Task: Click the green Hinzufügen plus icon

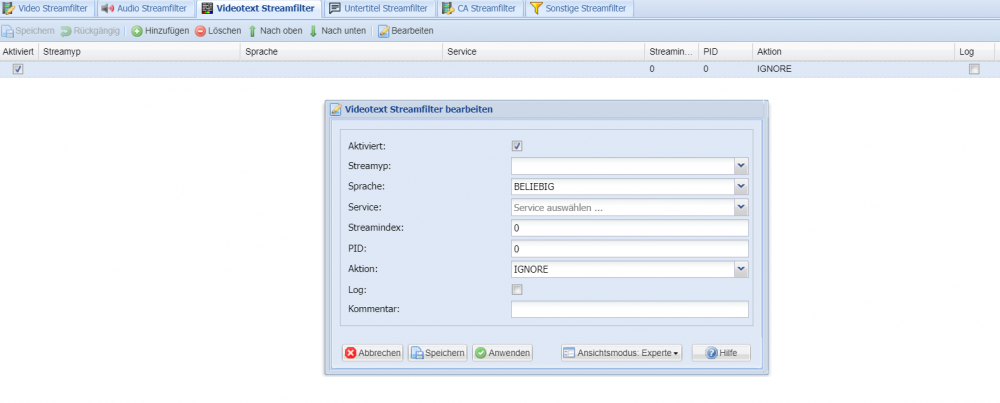Action: 137,31
